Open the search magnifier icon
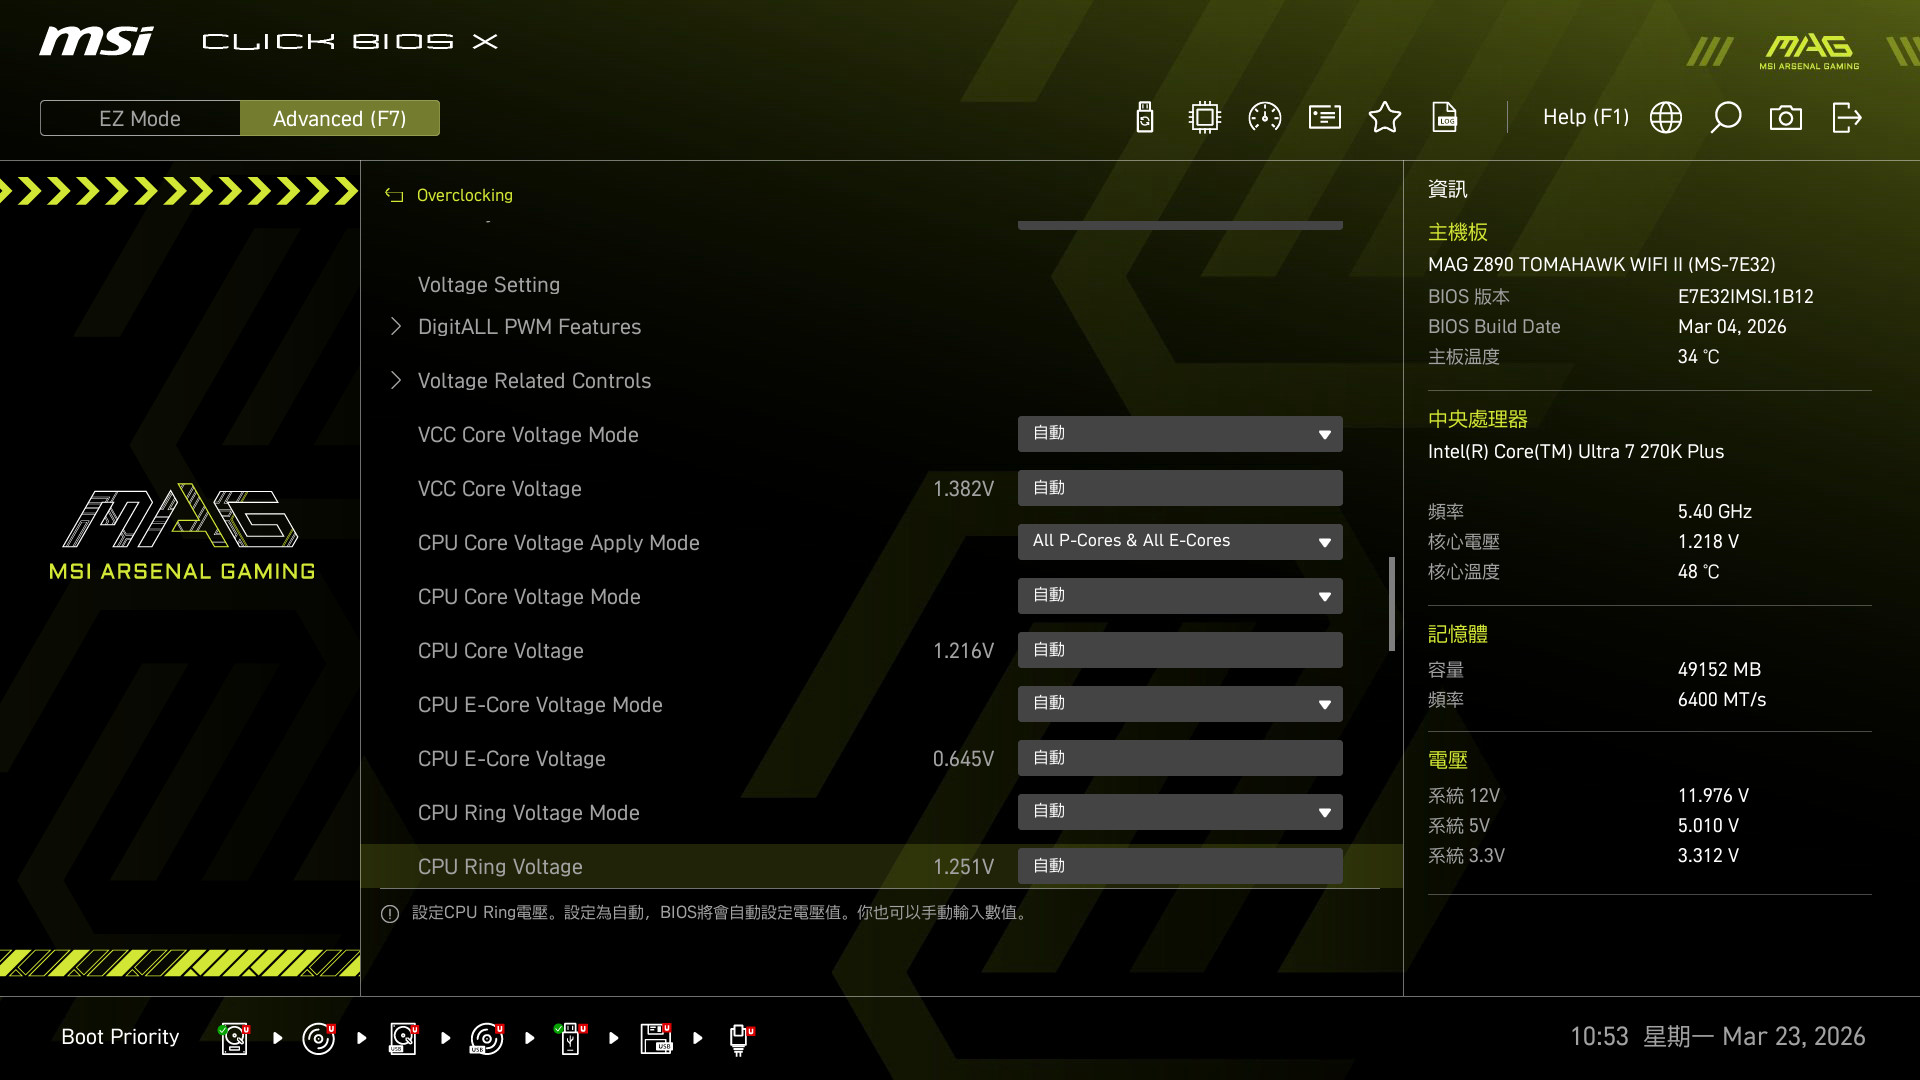The image size is (1920, 1080). click(x=1726, y=118)
